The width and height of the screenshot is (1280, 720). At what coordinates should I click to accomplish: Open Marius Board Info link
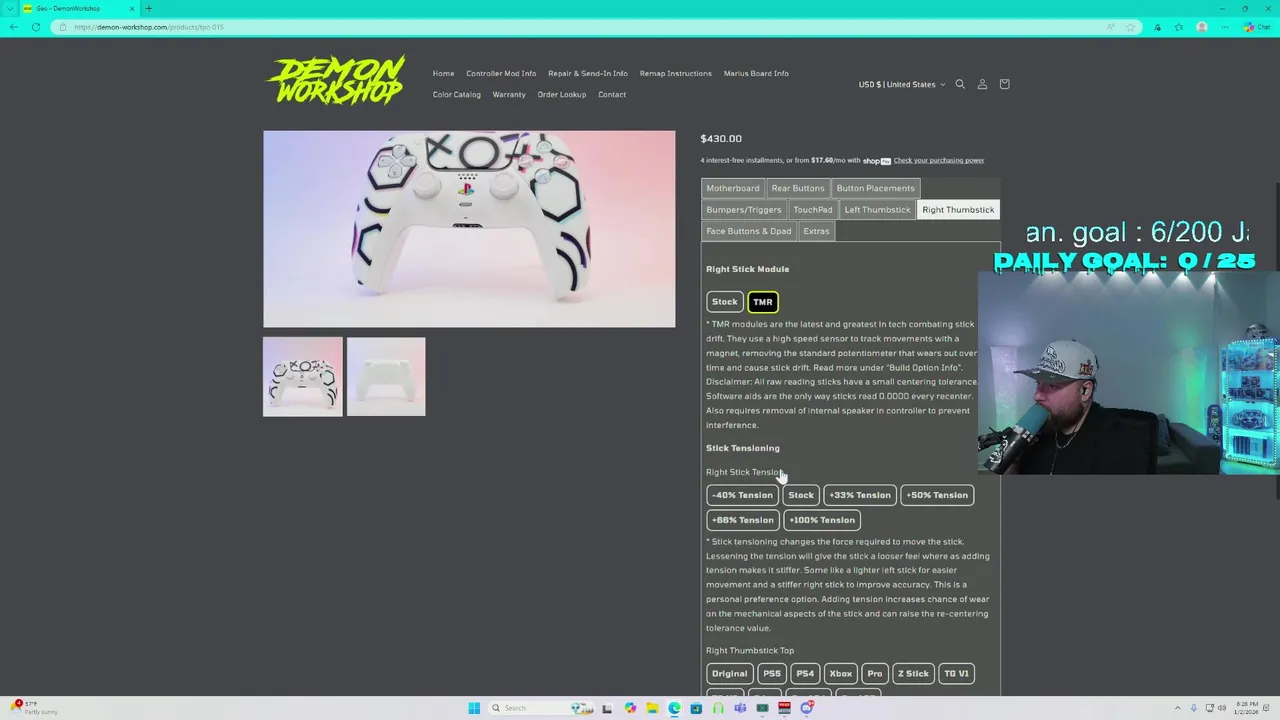pos(756,73)
